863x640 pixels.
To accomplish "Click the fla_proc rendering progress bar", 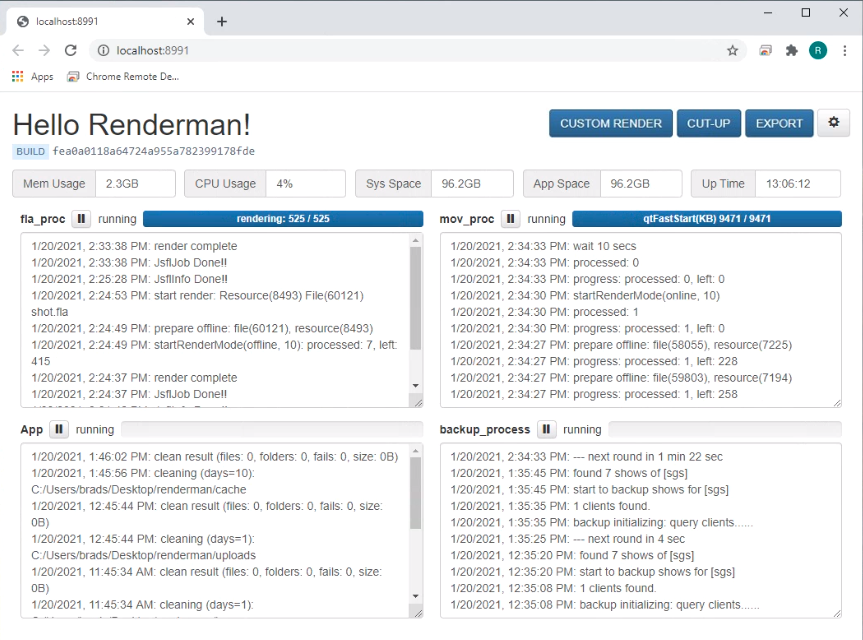I will point(283,219).
